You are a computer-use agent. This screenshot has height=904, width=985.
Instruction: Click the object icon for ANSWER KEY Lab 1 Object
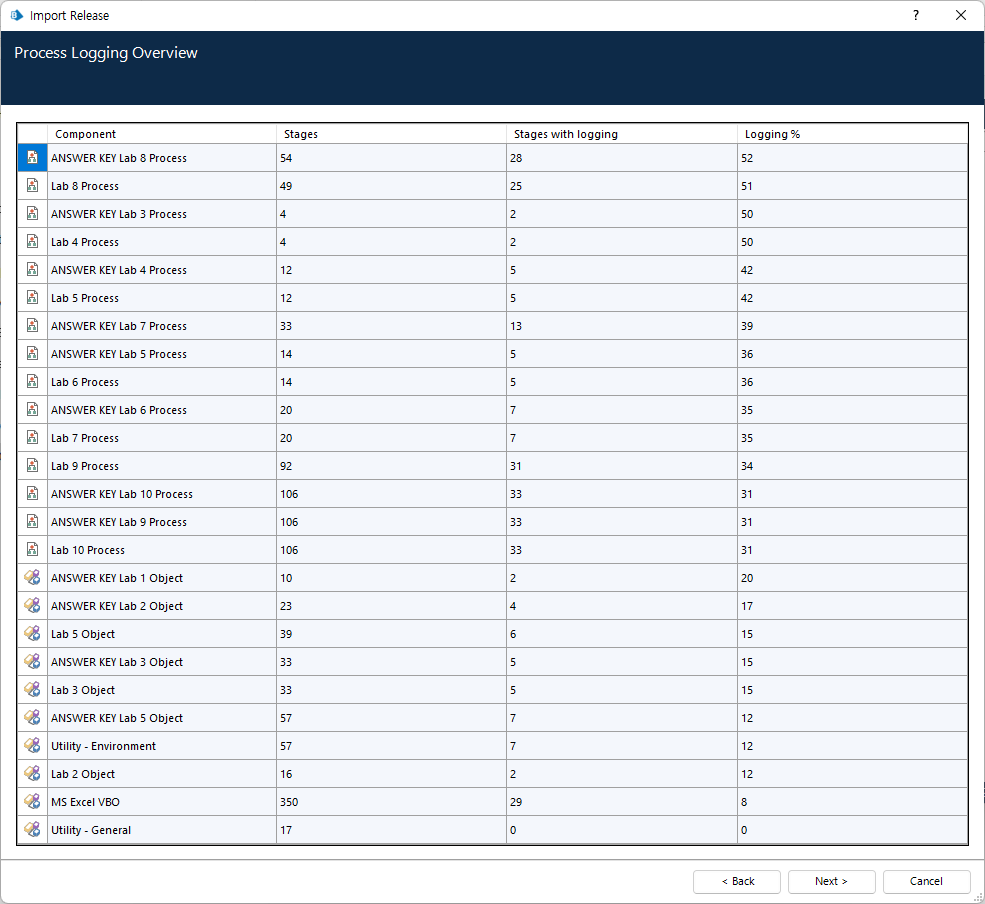coord(32,578)
